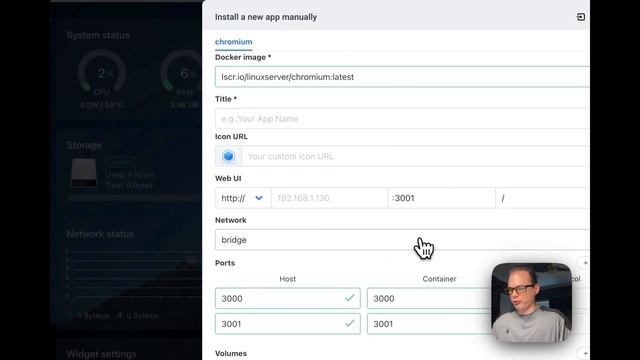Edit the Web UI port :3001 field
Screen dimensions: 640x360
coord(441,198)
